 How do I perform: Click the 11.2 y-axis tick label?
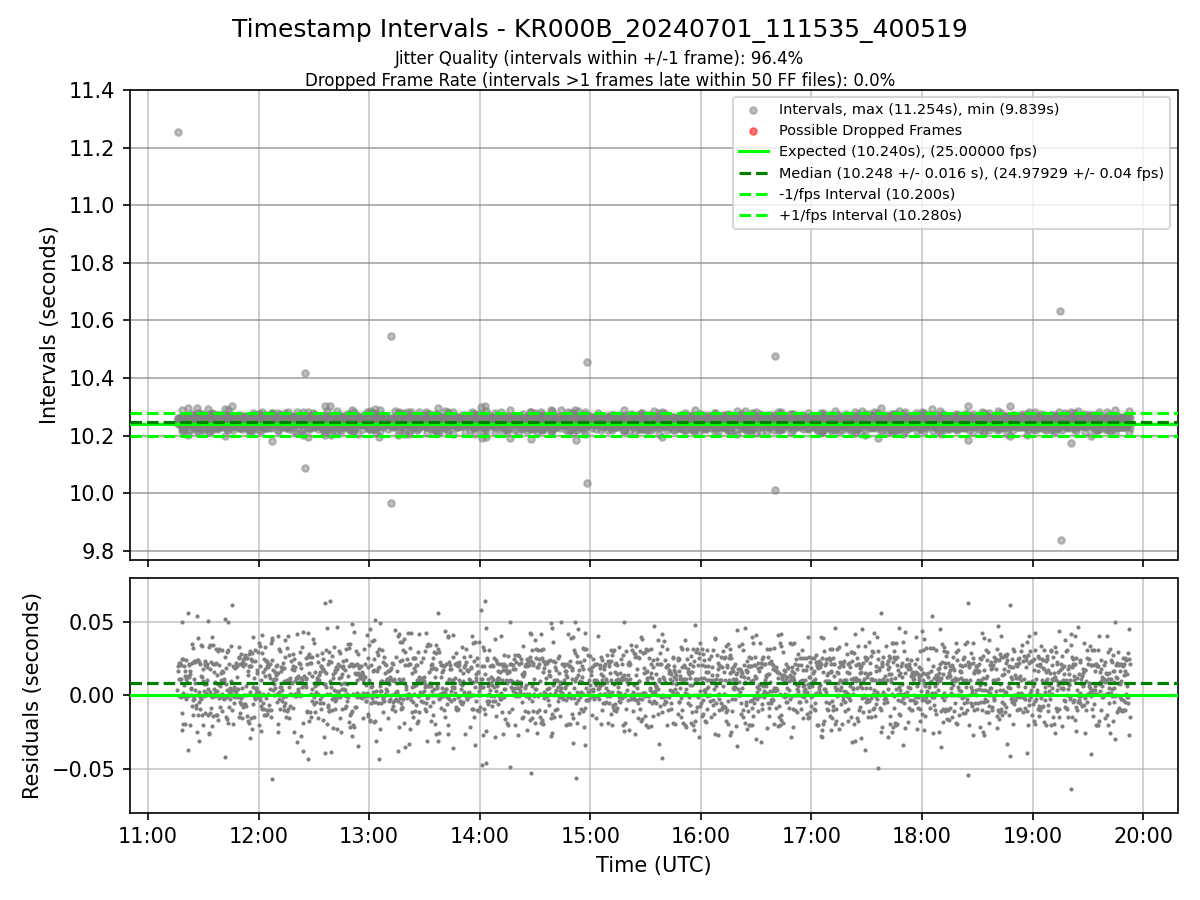[x=93, y=148]
